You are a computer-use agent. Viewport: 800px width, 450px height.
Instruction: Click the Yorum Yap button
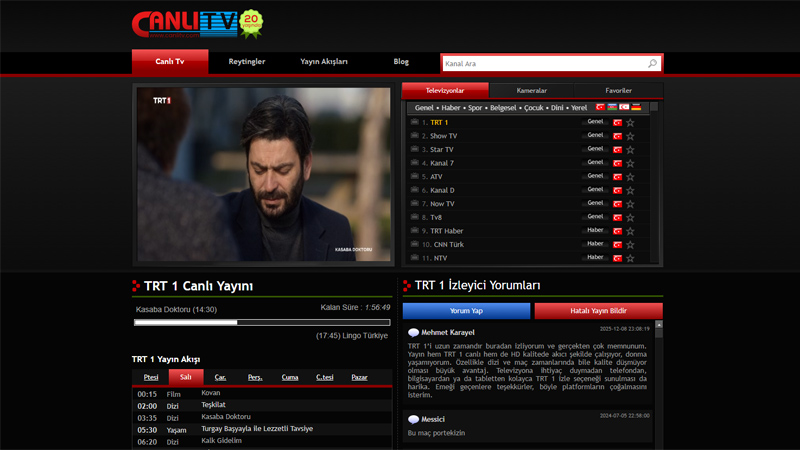(466, 311)
